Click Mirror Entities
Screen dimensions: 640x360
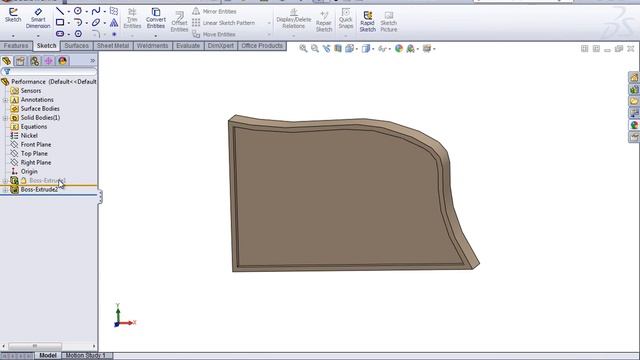click(215, 11)
